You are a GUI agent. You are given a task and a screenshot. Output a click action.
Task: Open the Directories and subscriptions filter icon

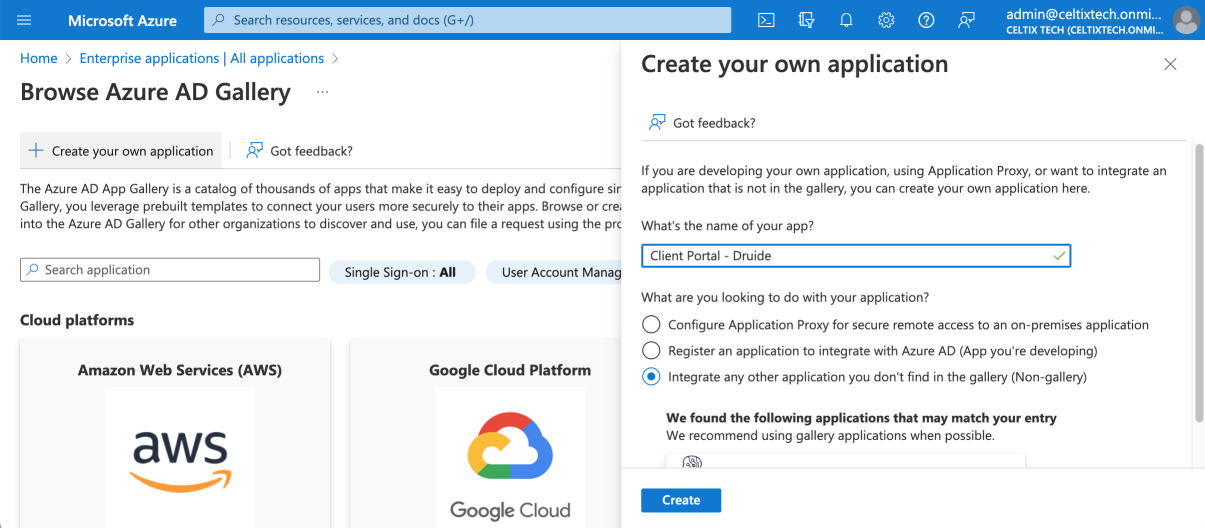(x=807, y=20)
